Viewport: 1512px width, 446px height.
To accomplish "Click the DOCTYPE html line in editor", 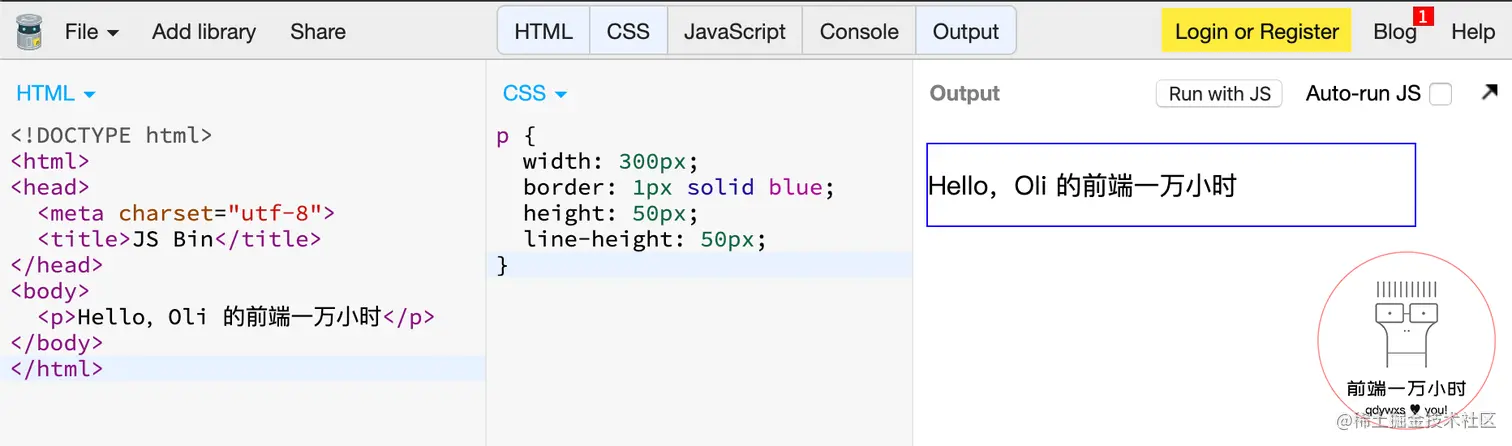I will click(x=112, y=135).
